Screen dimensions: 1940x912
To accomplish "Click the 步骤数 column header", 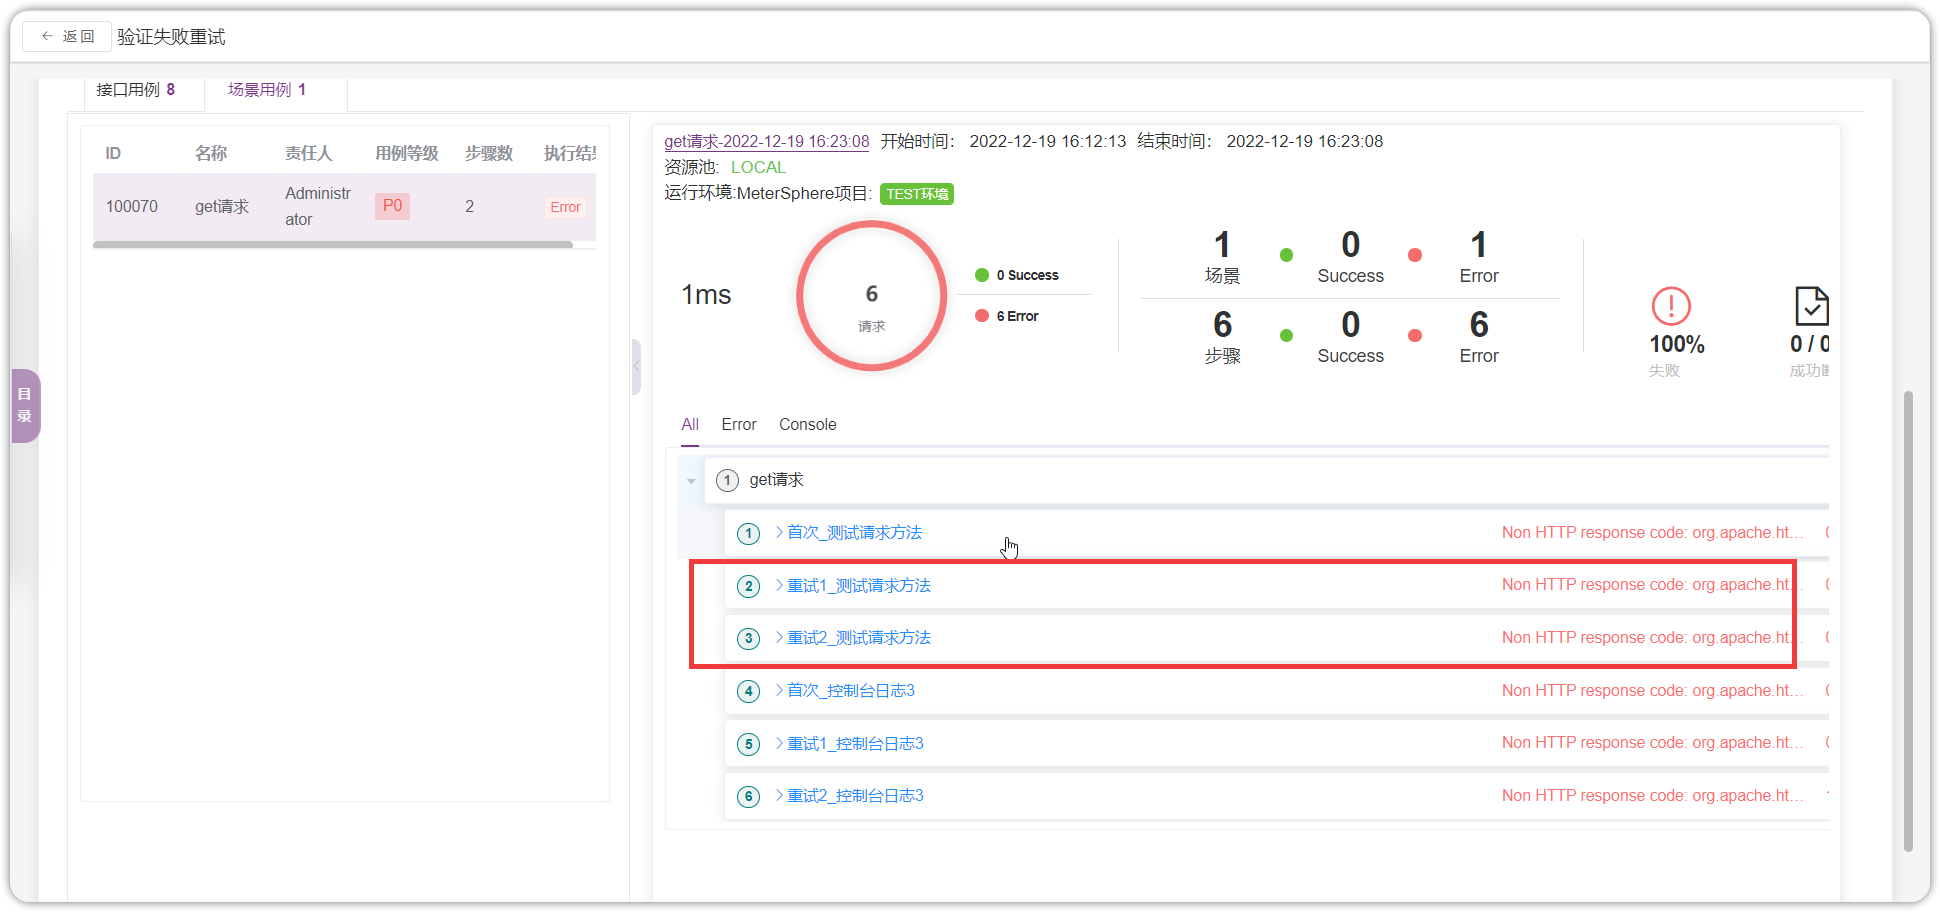I will 489,153.
